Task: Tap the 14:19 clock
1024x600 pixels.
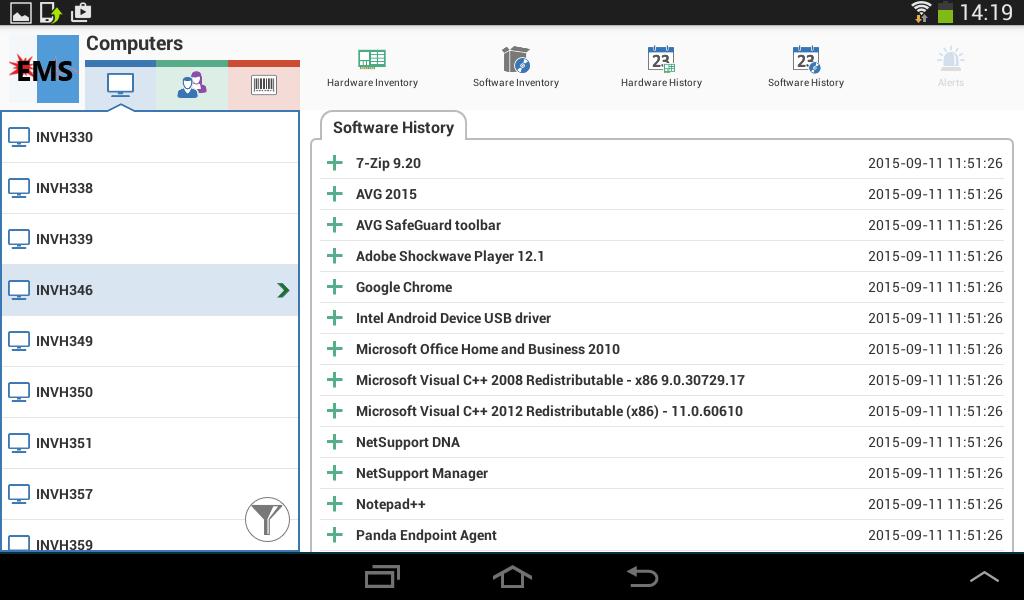Action: pos(986,12)
